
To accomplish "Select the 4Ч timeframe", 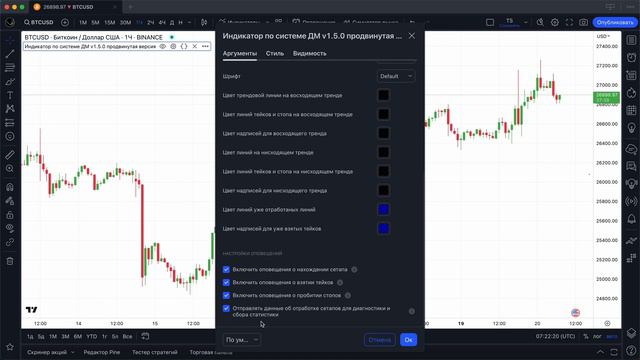I will click(x=162, y=22).
